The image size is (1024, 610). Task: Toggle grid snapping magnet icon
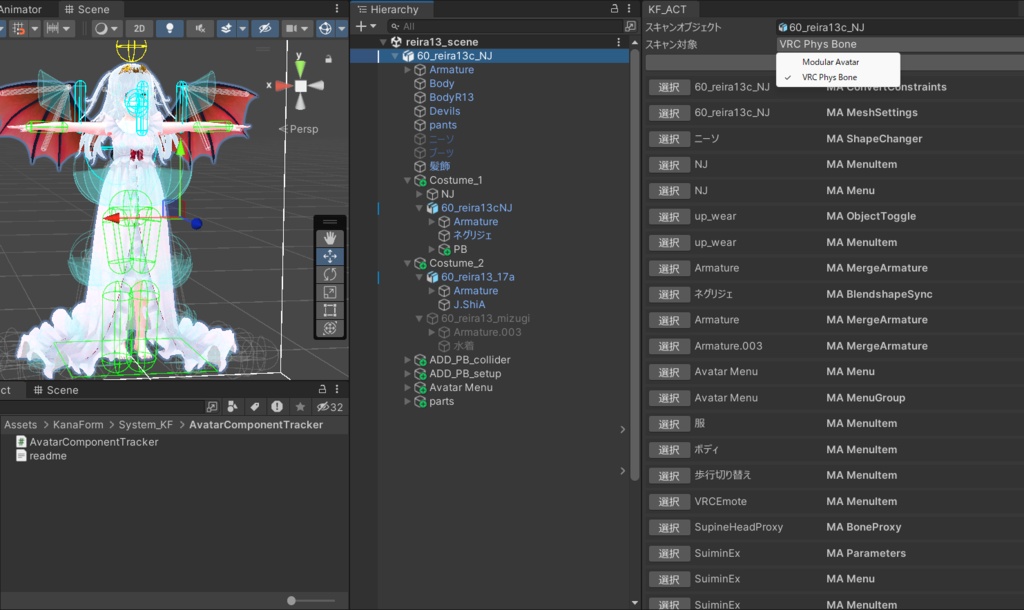pos(19,28)
